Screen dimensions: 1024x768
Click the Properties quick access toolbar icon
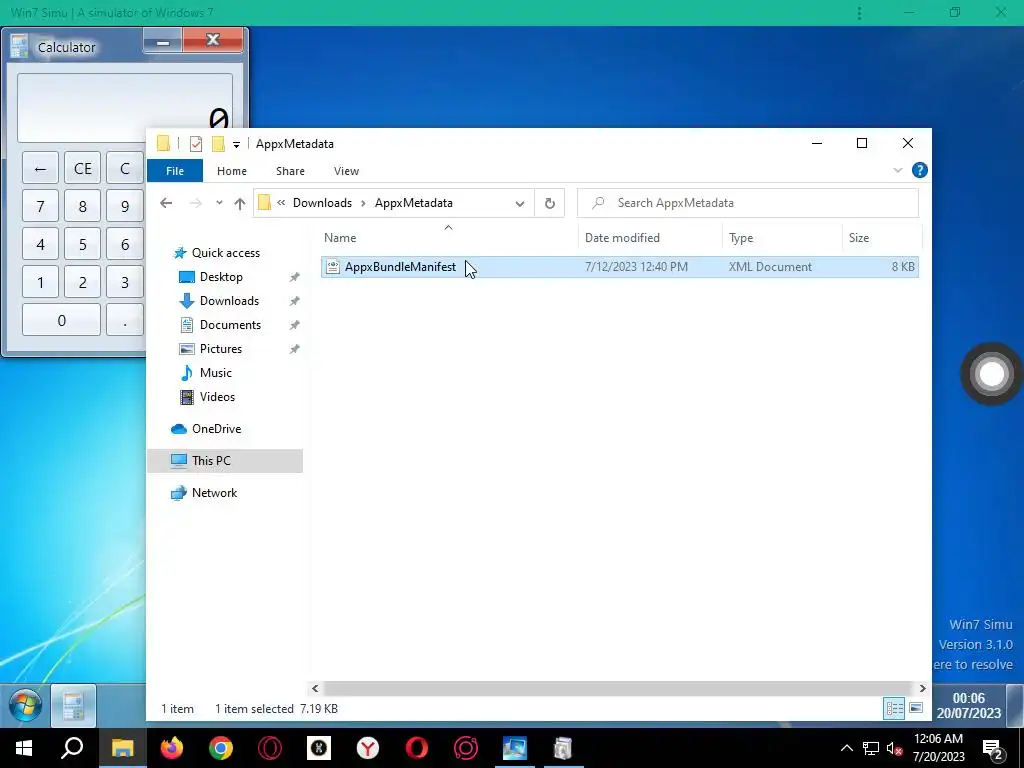(x=196, y=144)
